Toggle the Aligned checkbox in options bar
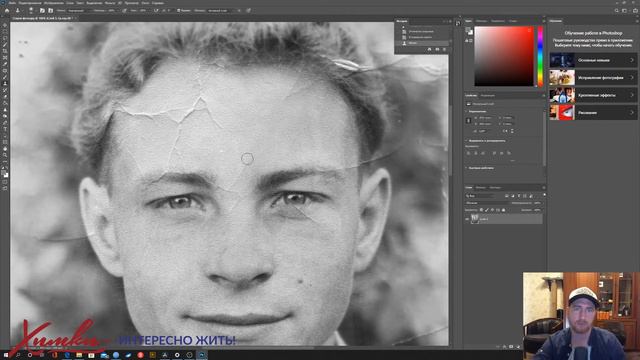640x360 pixels. [178, 10]
